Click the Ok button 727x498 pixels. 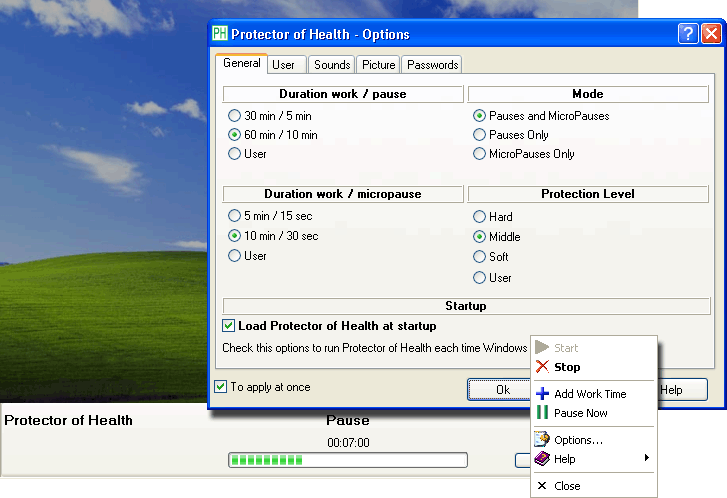coord(499,389)
